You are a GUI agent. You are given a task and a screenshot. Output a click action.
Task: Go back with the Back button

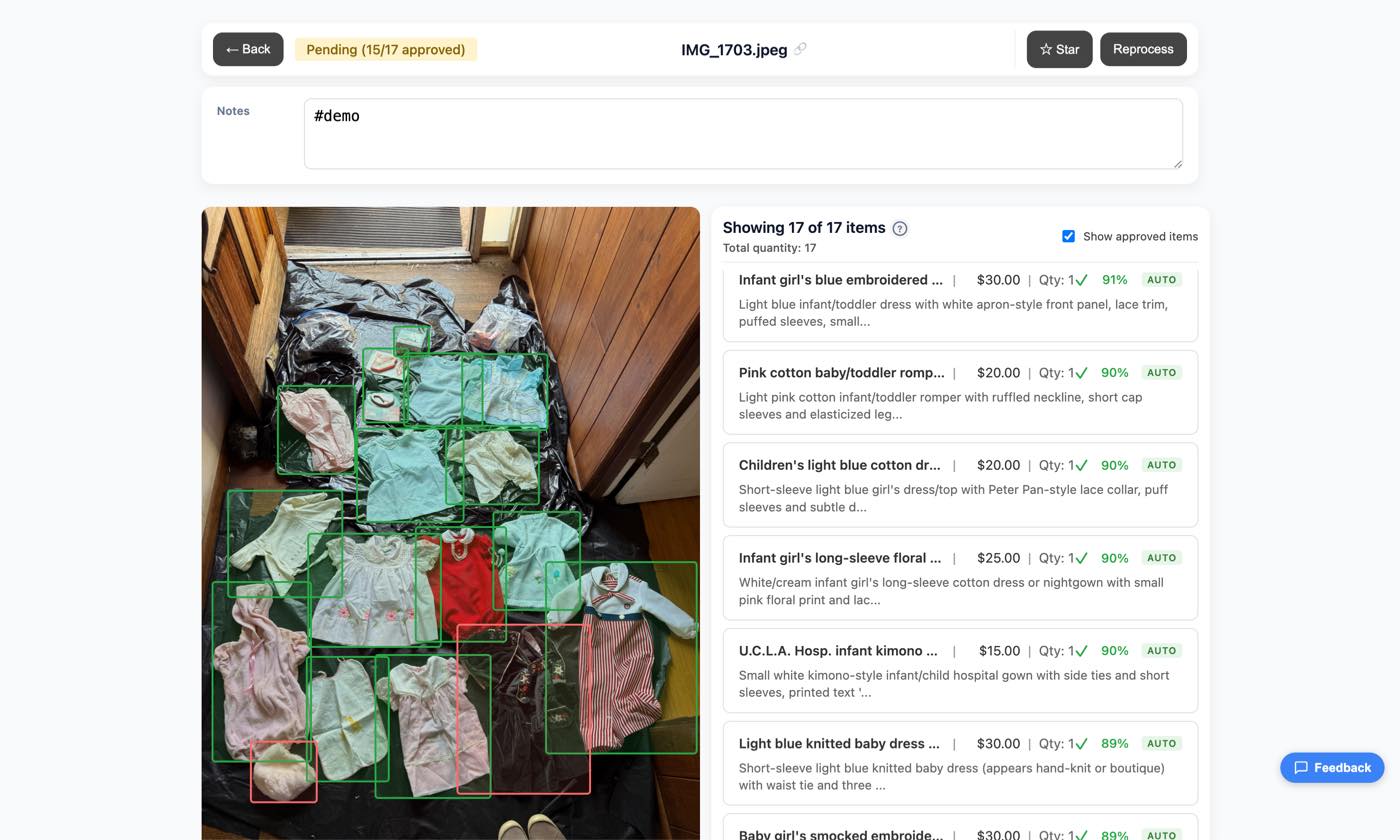pyautogui.click(x=248, y=49)
